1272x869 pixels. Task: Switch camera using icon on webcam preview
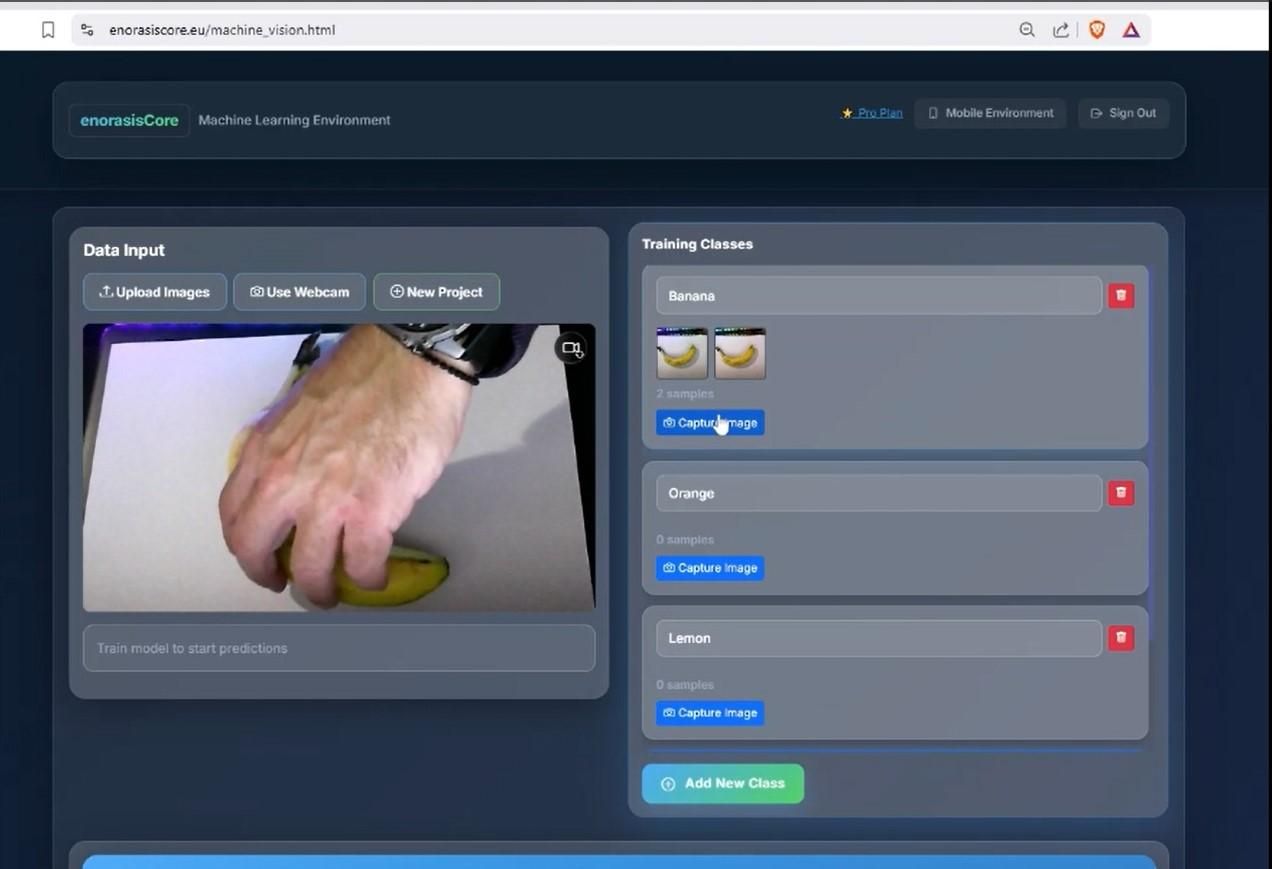571,349
